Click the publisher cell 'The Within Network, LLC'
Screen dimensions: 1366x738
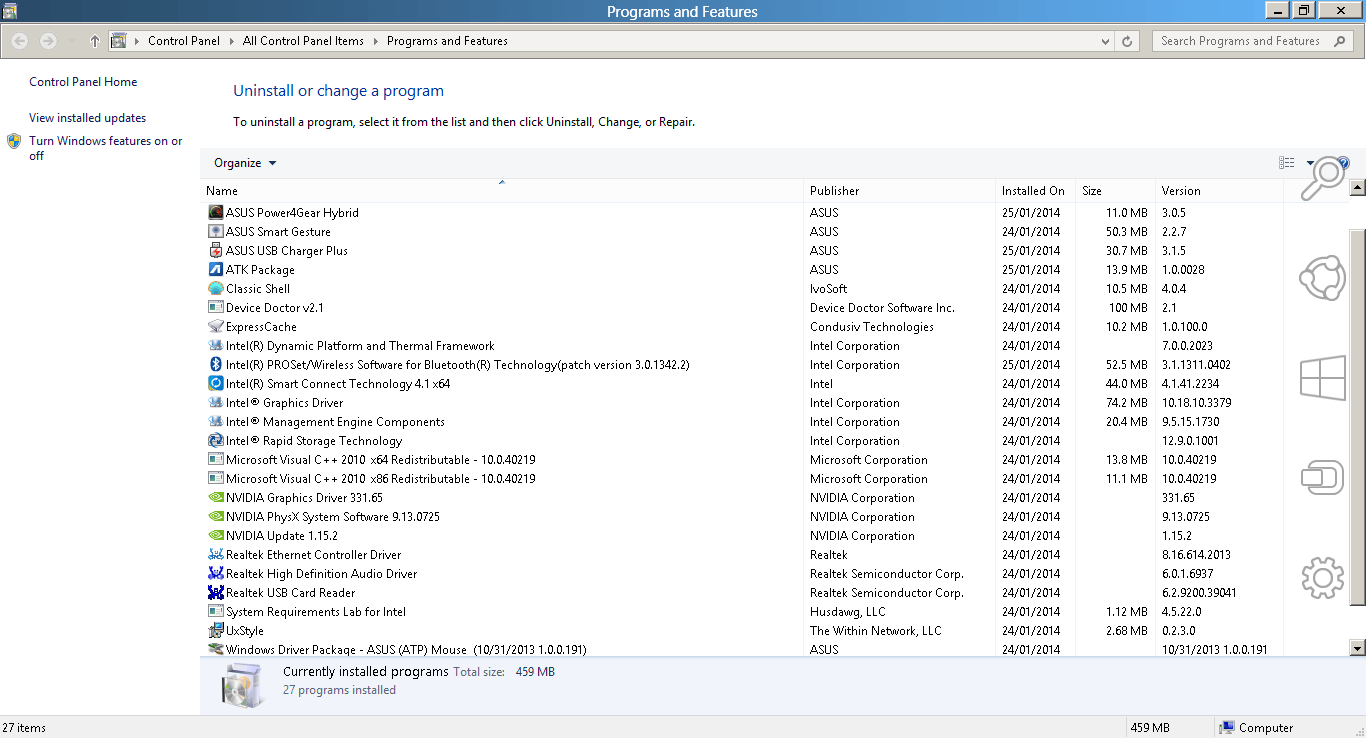[x=876, y=631]
